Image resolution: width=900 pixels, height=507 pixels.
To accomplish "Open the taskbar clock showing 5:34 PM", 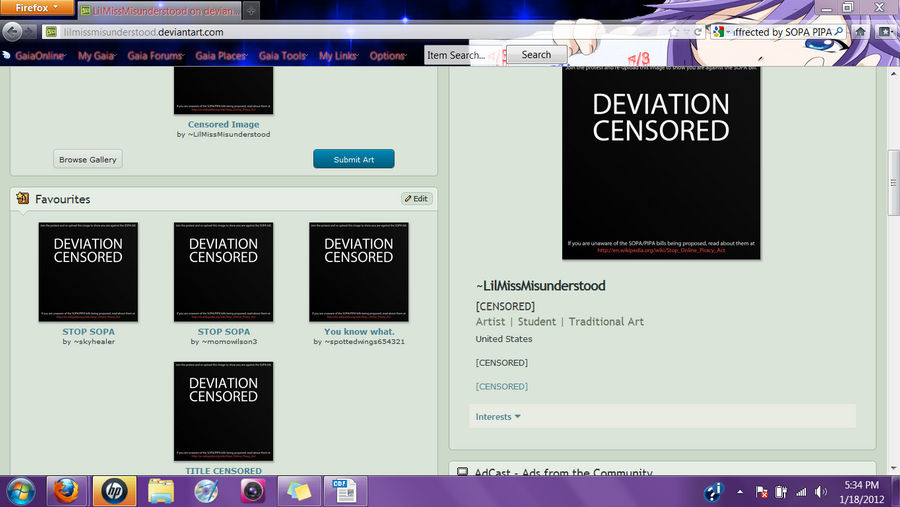I will 862,492.
